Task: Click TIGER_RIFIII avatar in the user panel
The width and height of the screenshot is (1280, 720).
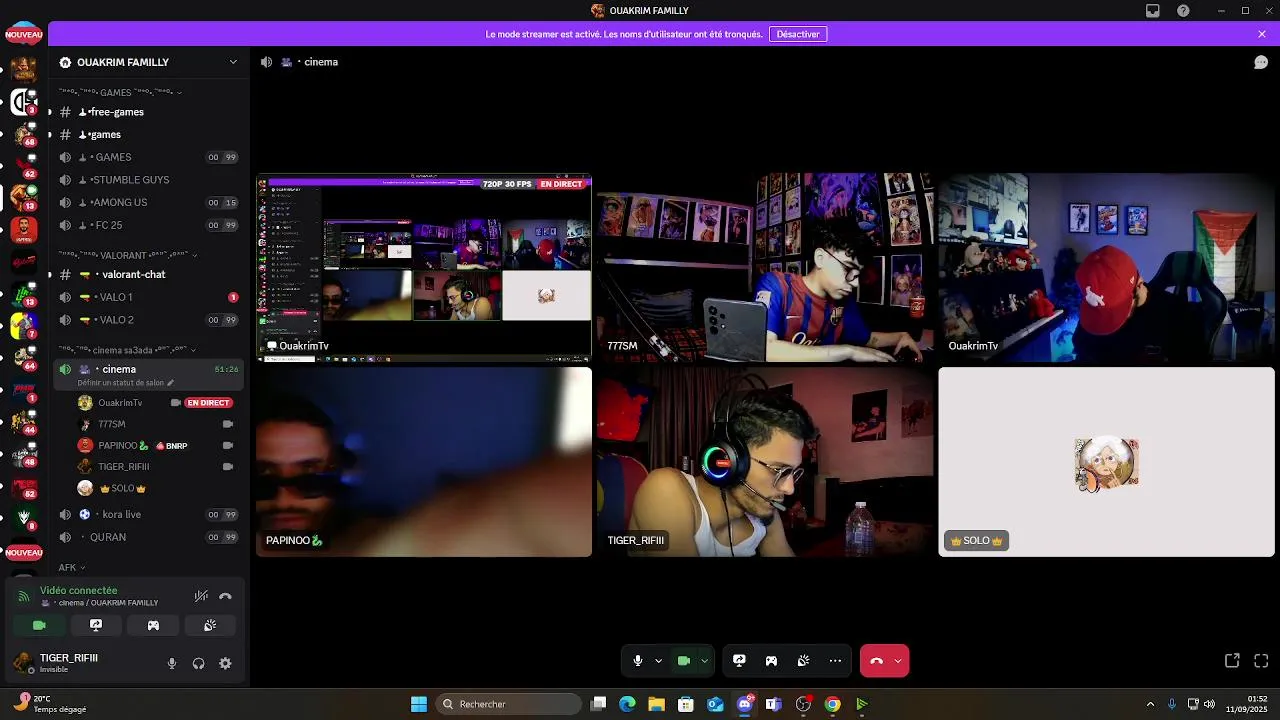Action: [22, 662]
